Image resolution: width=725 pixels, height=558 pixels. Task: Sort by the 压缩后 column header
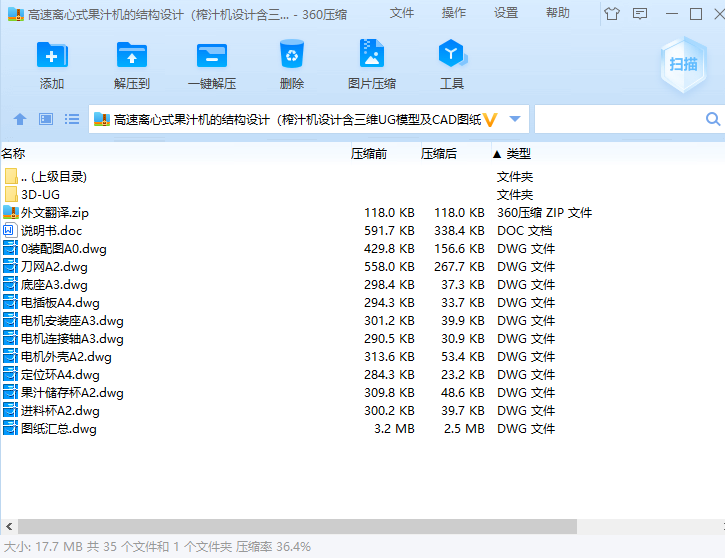(x=439, y=153)
